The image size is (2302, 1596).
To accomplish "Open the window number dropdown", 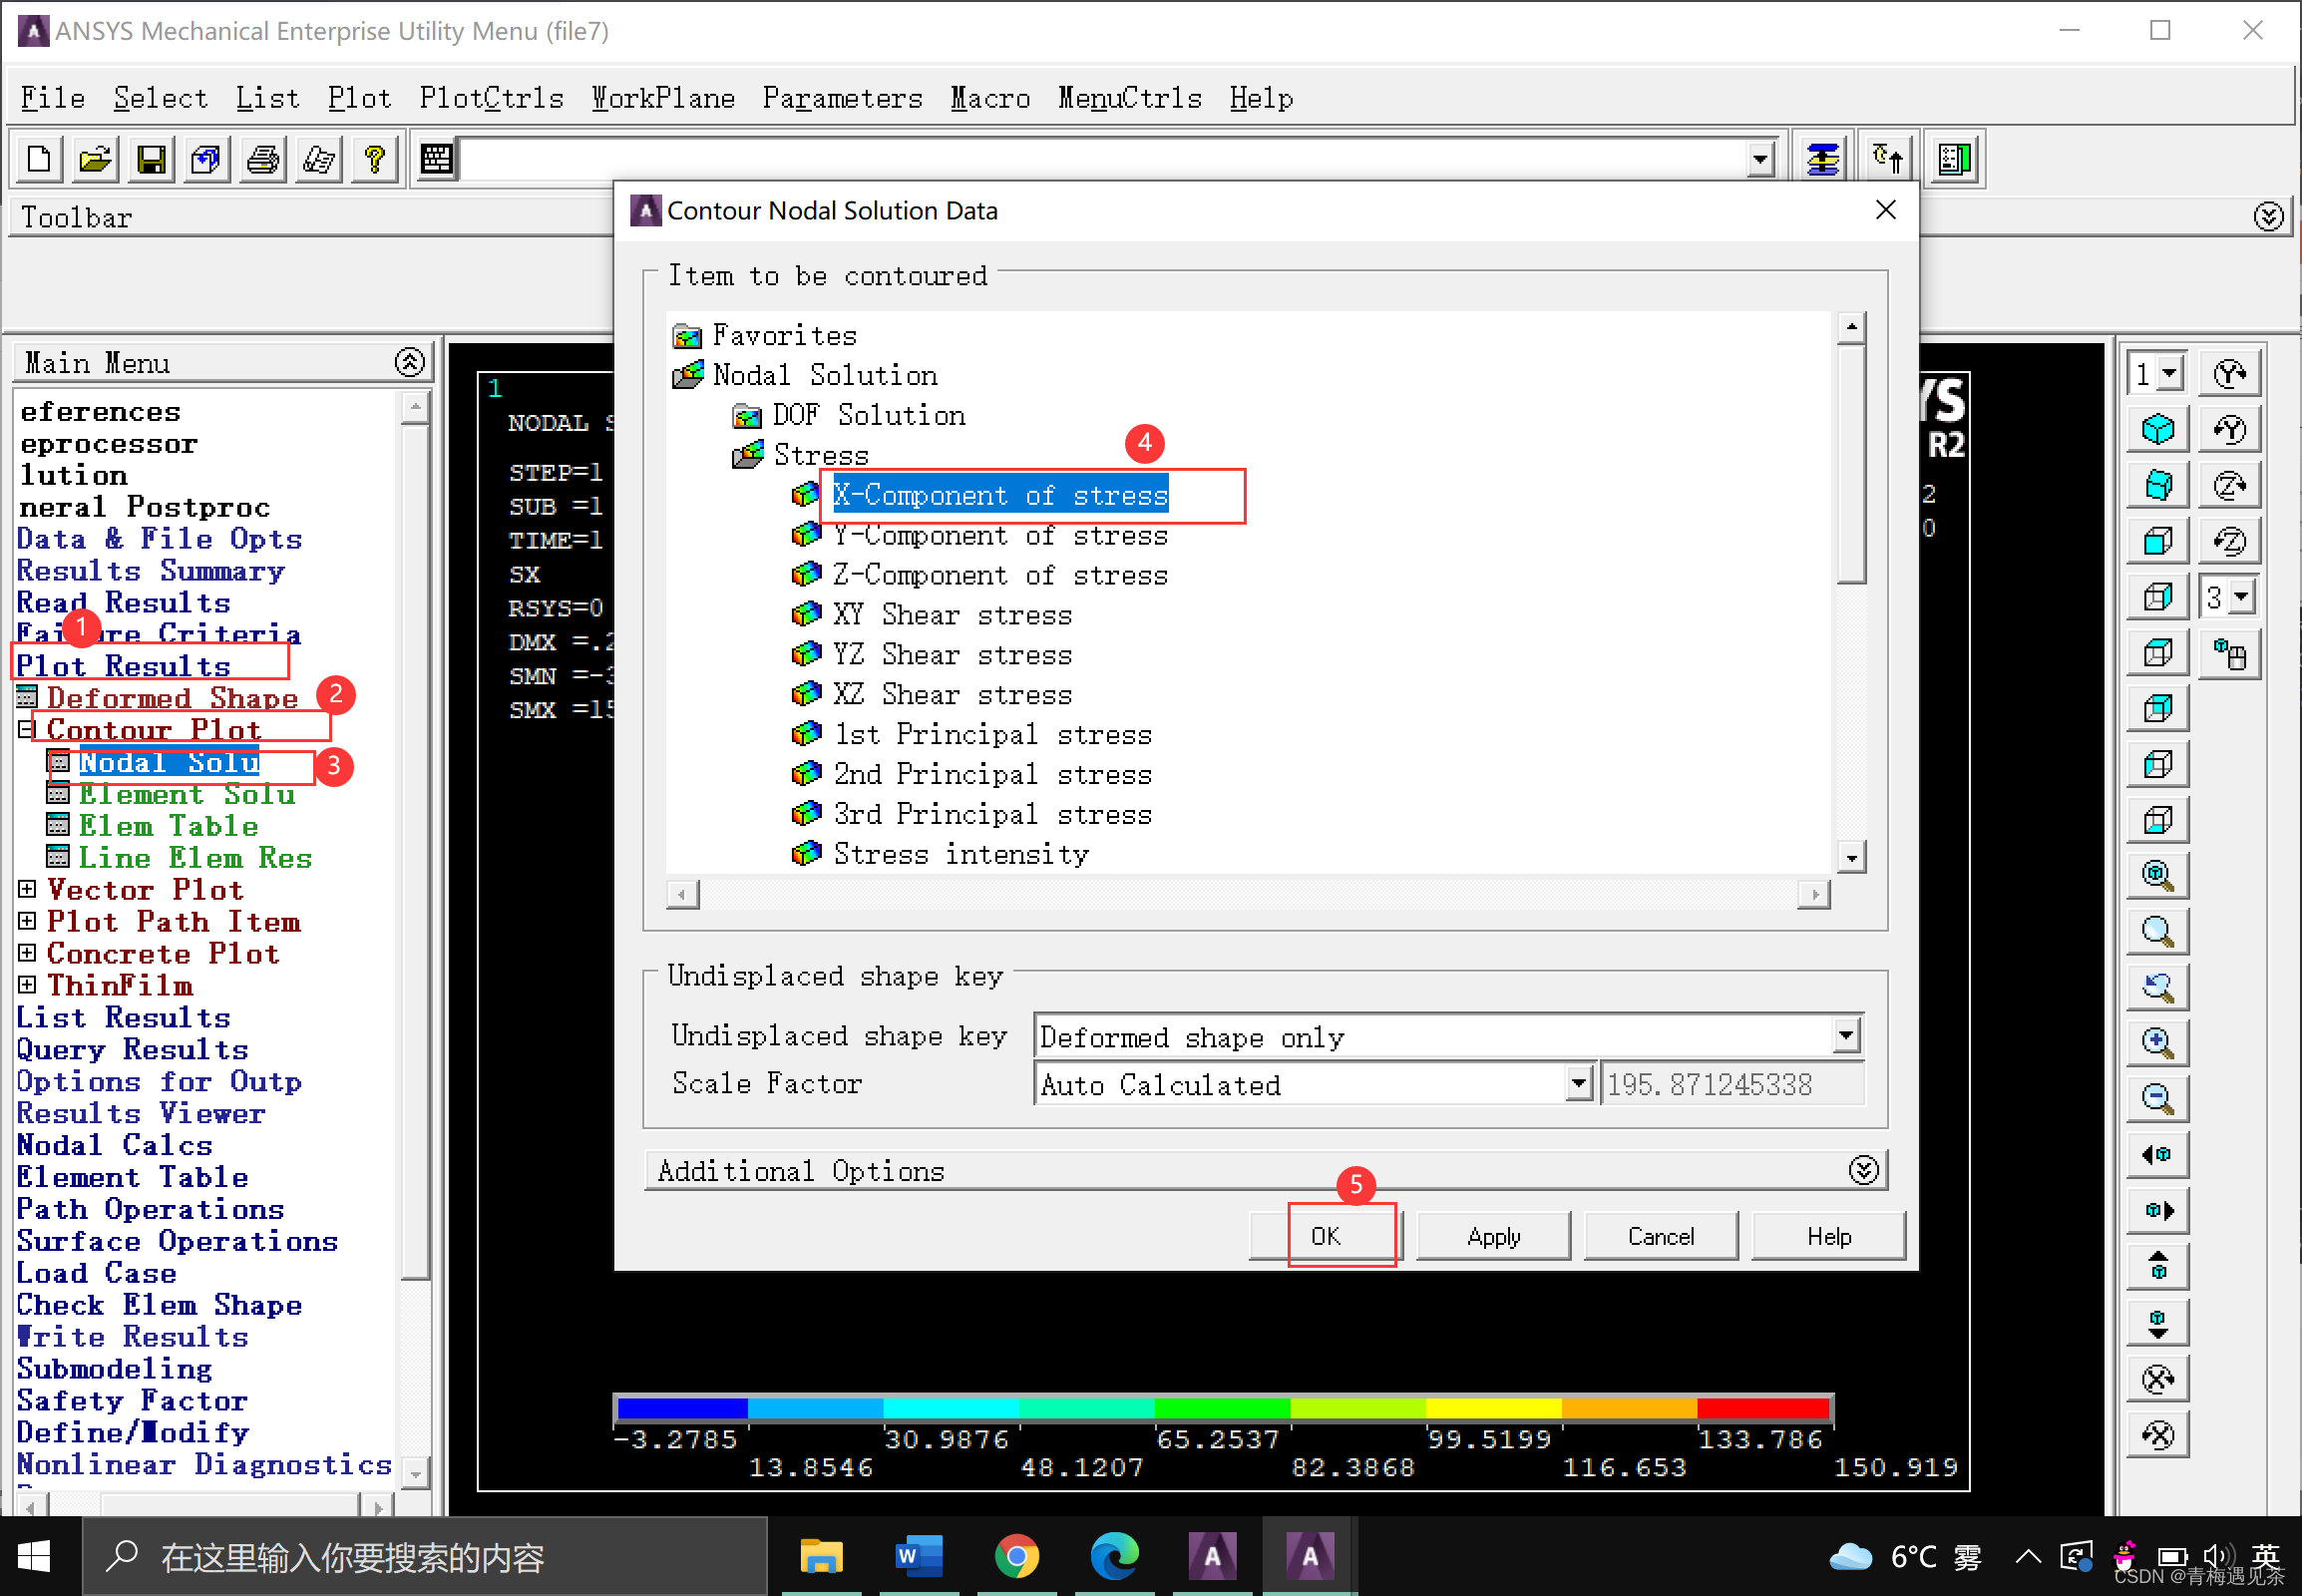I will tap(2169, 374).
